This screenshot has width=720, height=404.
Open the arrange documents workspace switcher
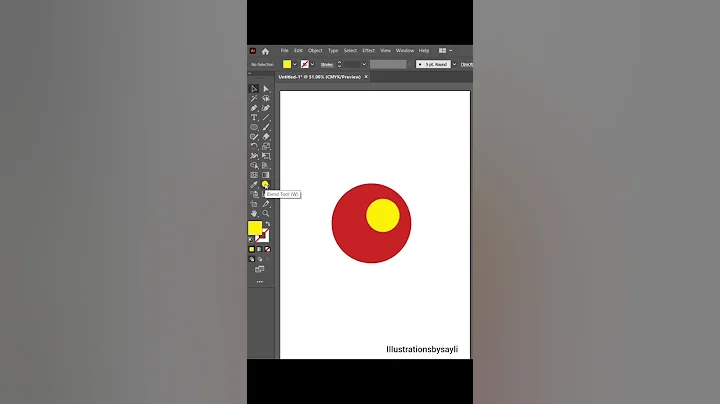coord(445,50)
